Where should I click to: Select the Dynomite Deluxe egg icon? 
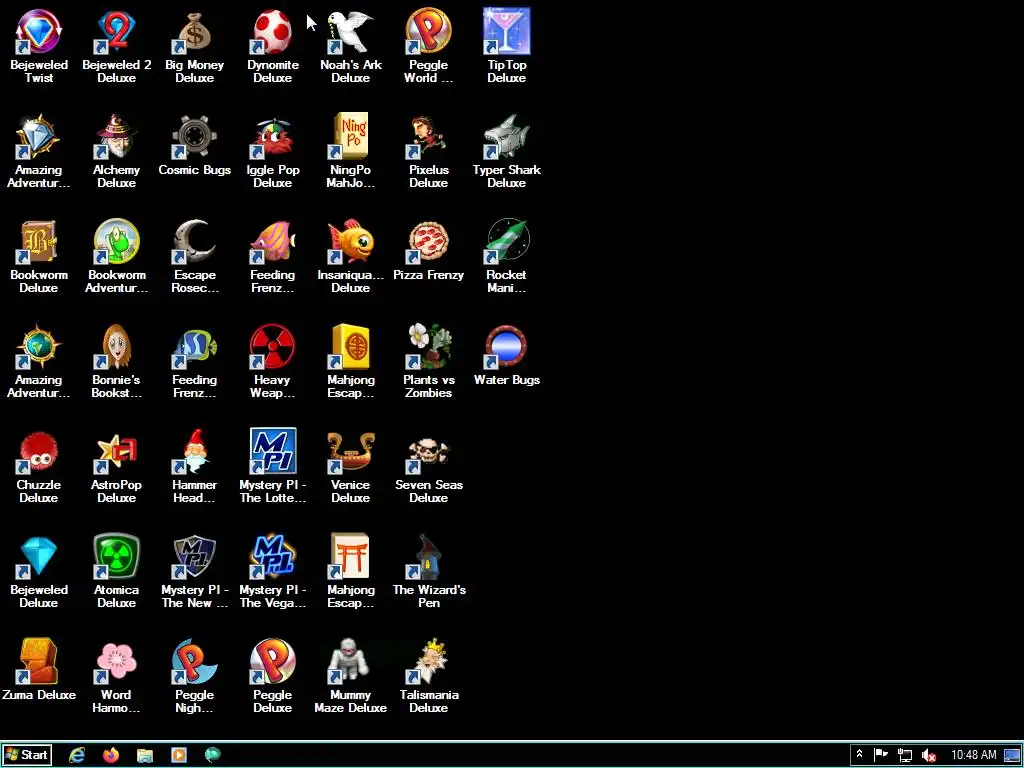(x=272, y=32)
